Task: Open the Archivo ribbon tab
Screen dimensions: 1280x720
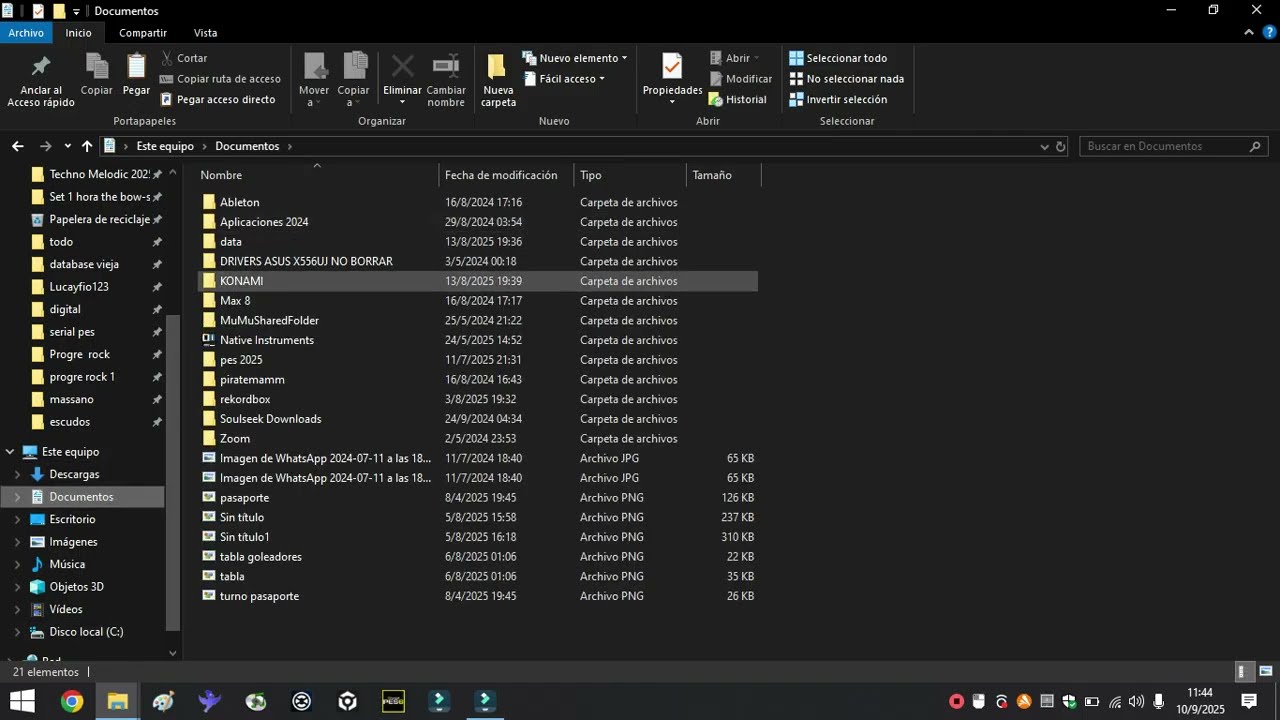Action: click(x=26, y=33)
